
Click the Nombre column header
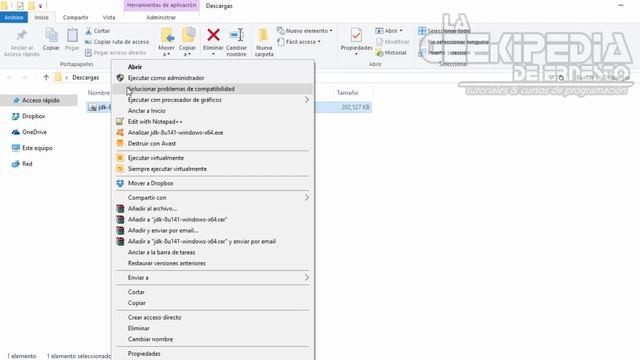(98, 93)
